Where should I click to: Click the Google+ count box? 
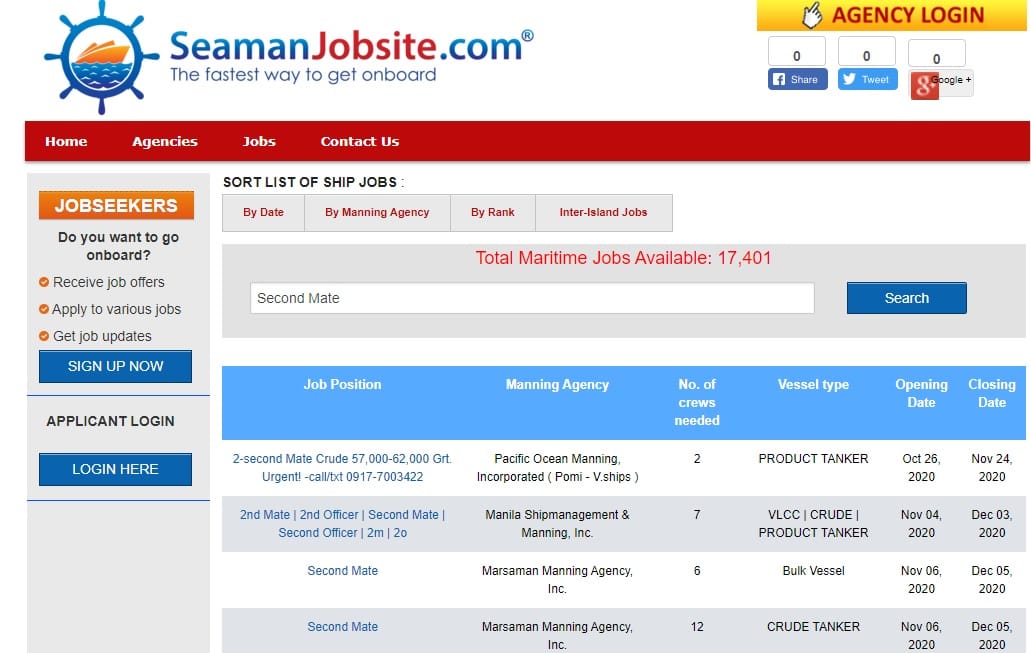click(936, 54)
